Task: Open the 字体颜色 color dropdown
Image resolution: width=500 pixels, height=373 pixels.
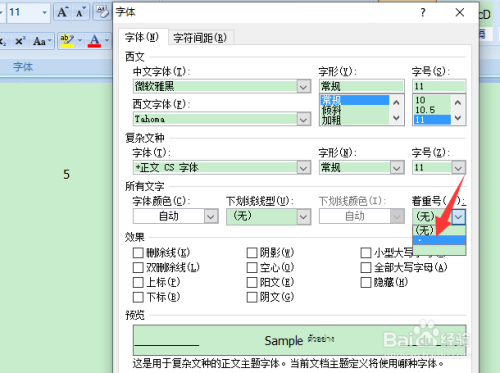Action: point(211,217)
